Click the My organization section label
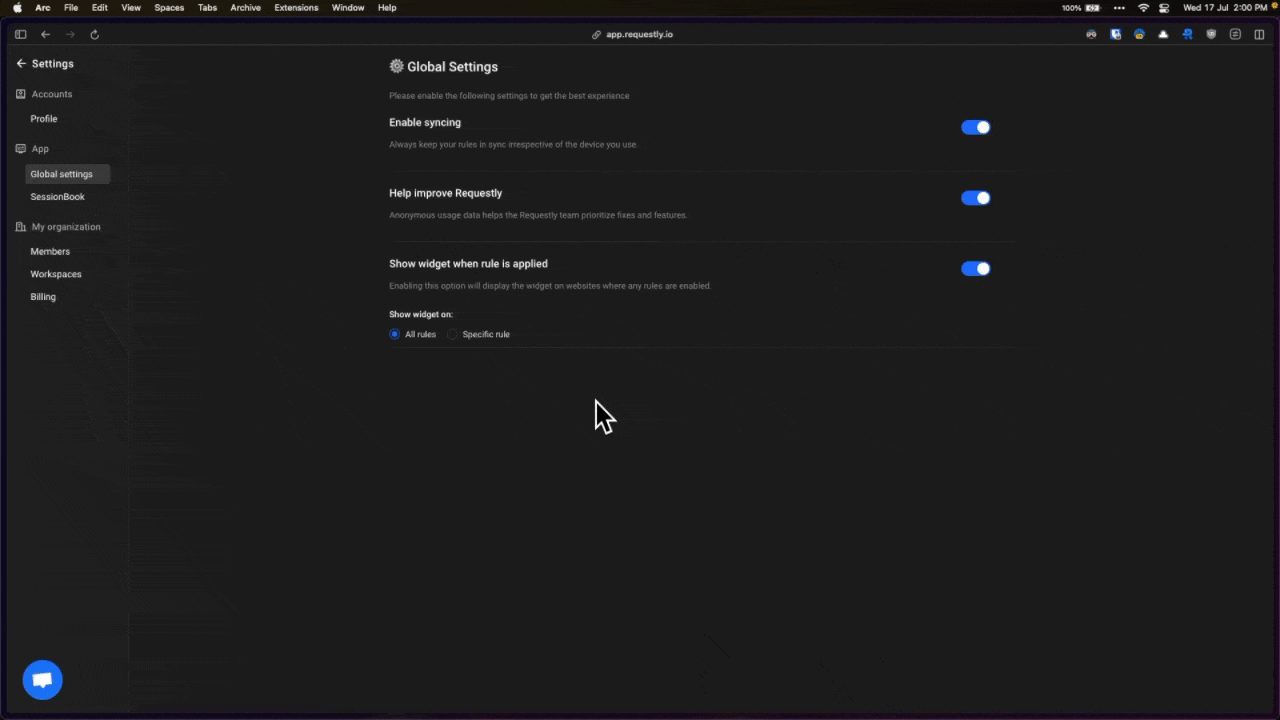This screenshot has width=1280, height=720. point(66,227)
